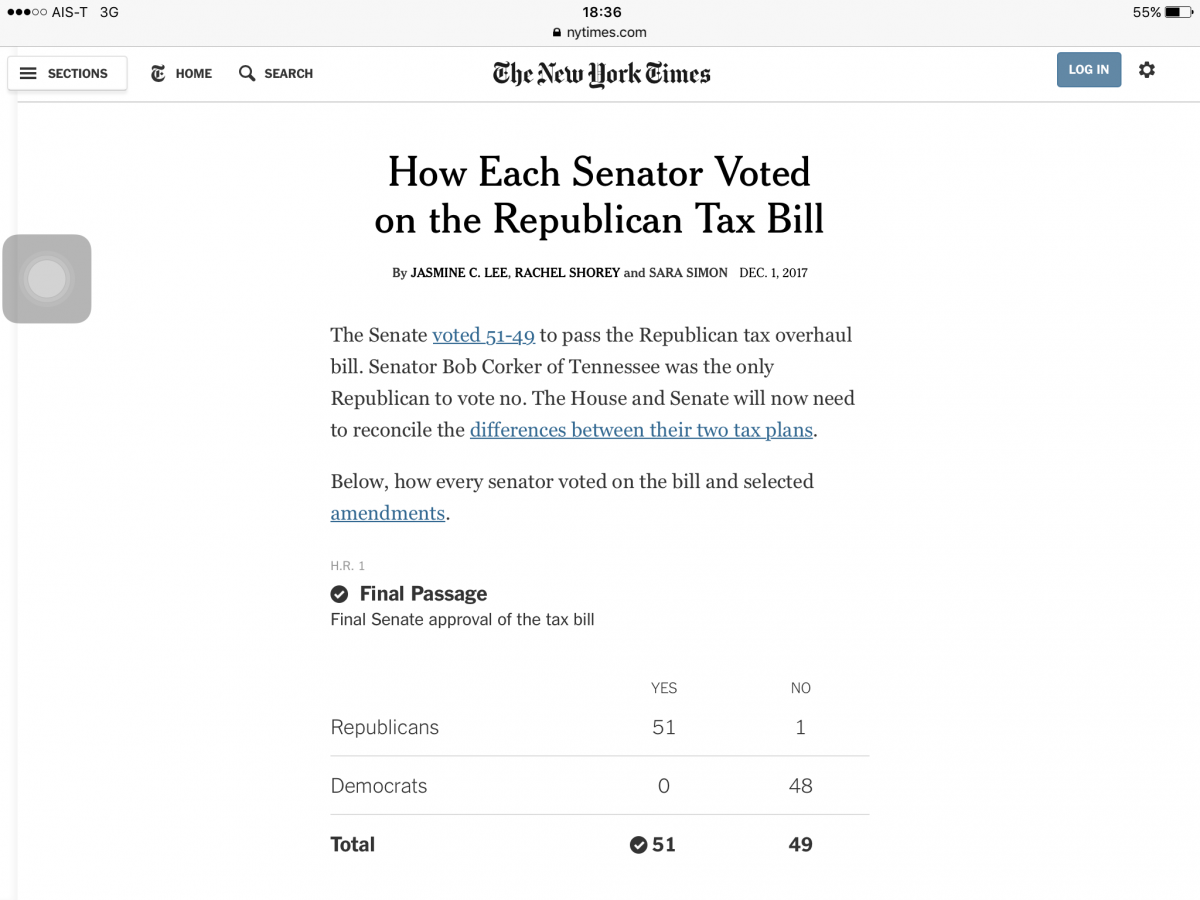The image size is (1200, 900).
Task: Click The New York Times masthead logo
Action: click(x=601, y=74)
